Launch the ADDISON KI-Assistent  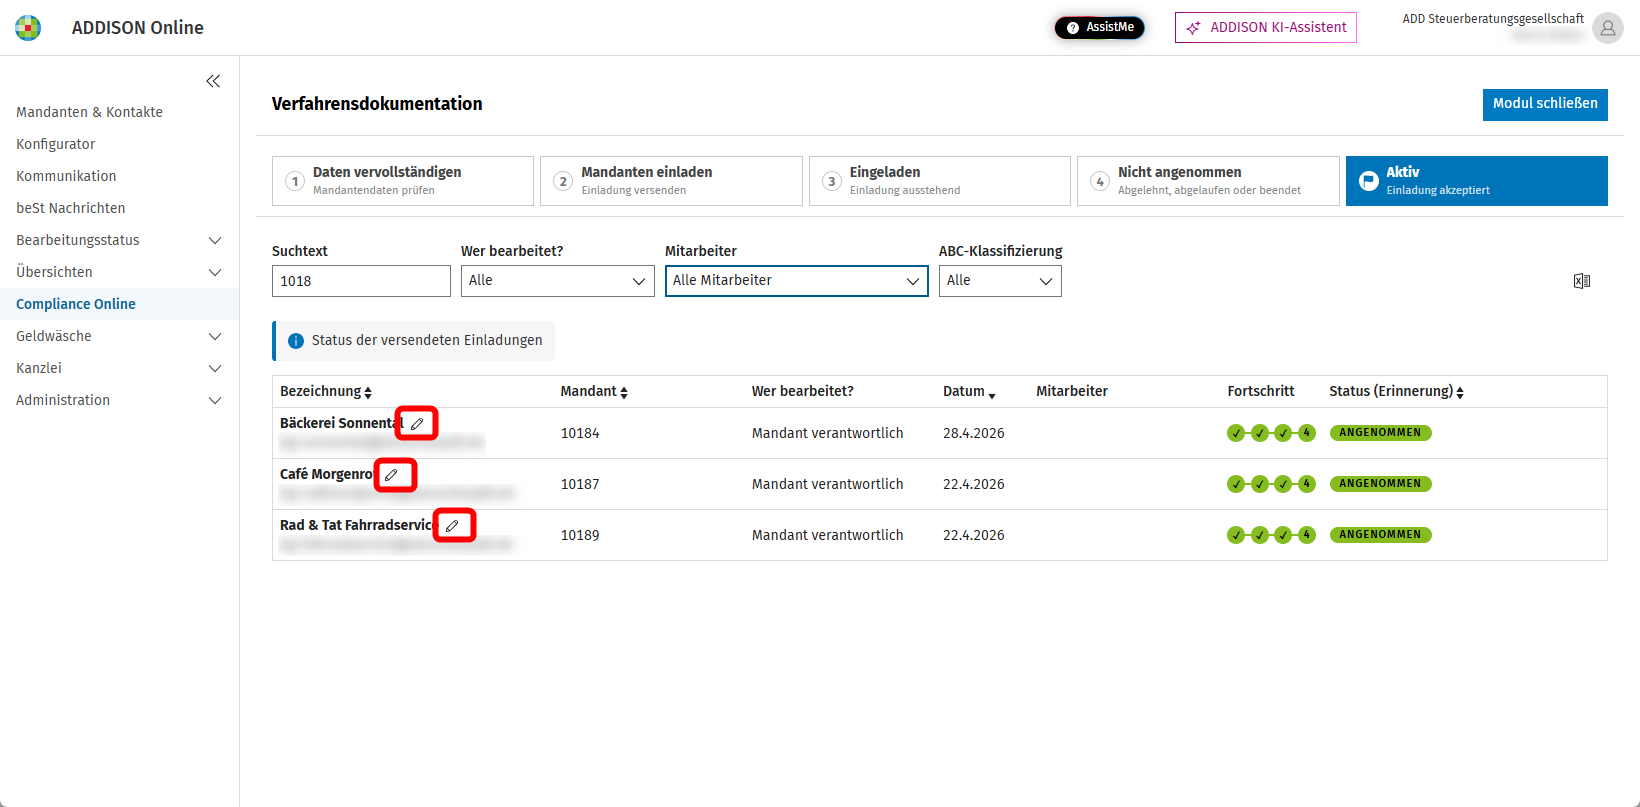pos(1266,28)
